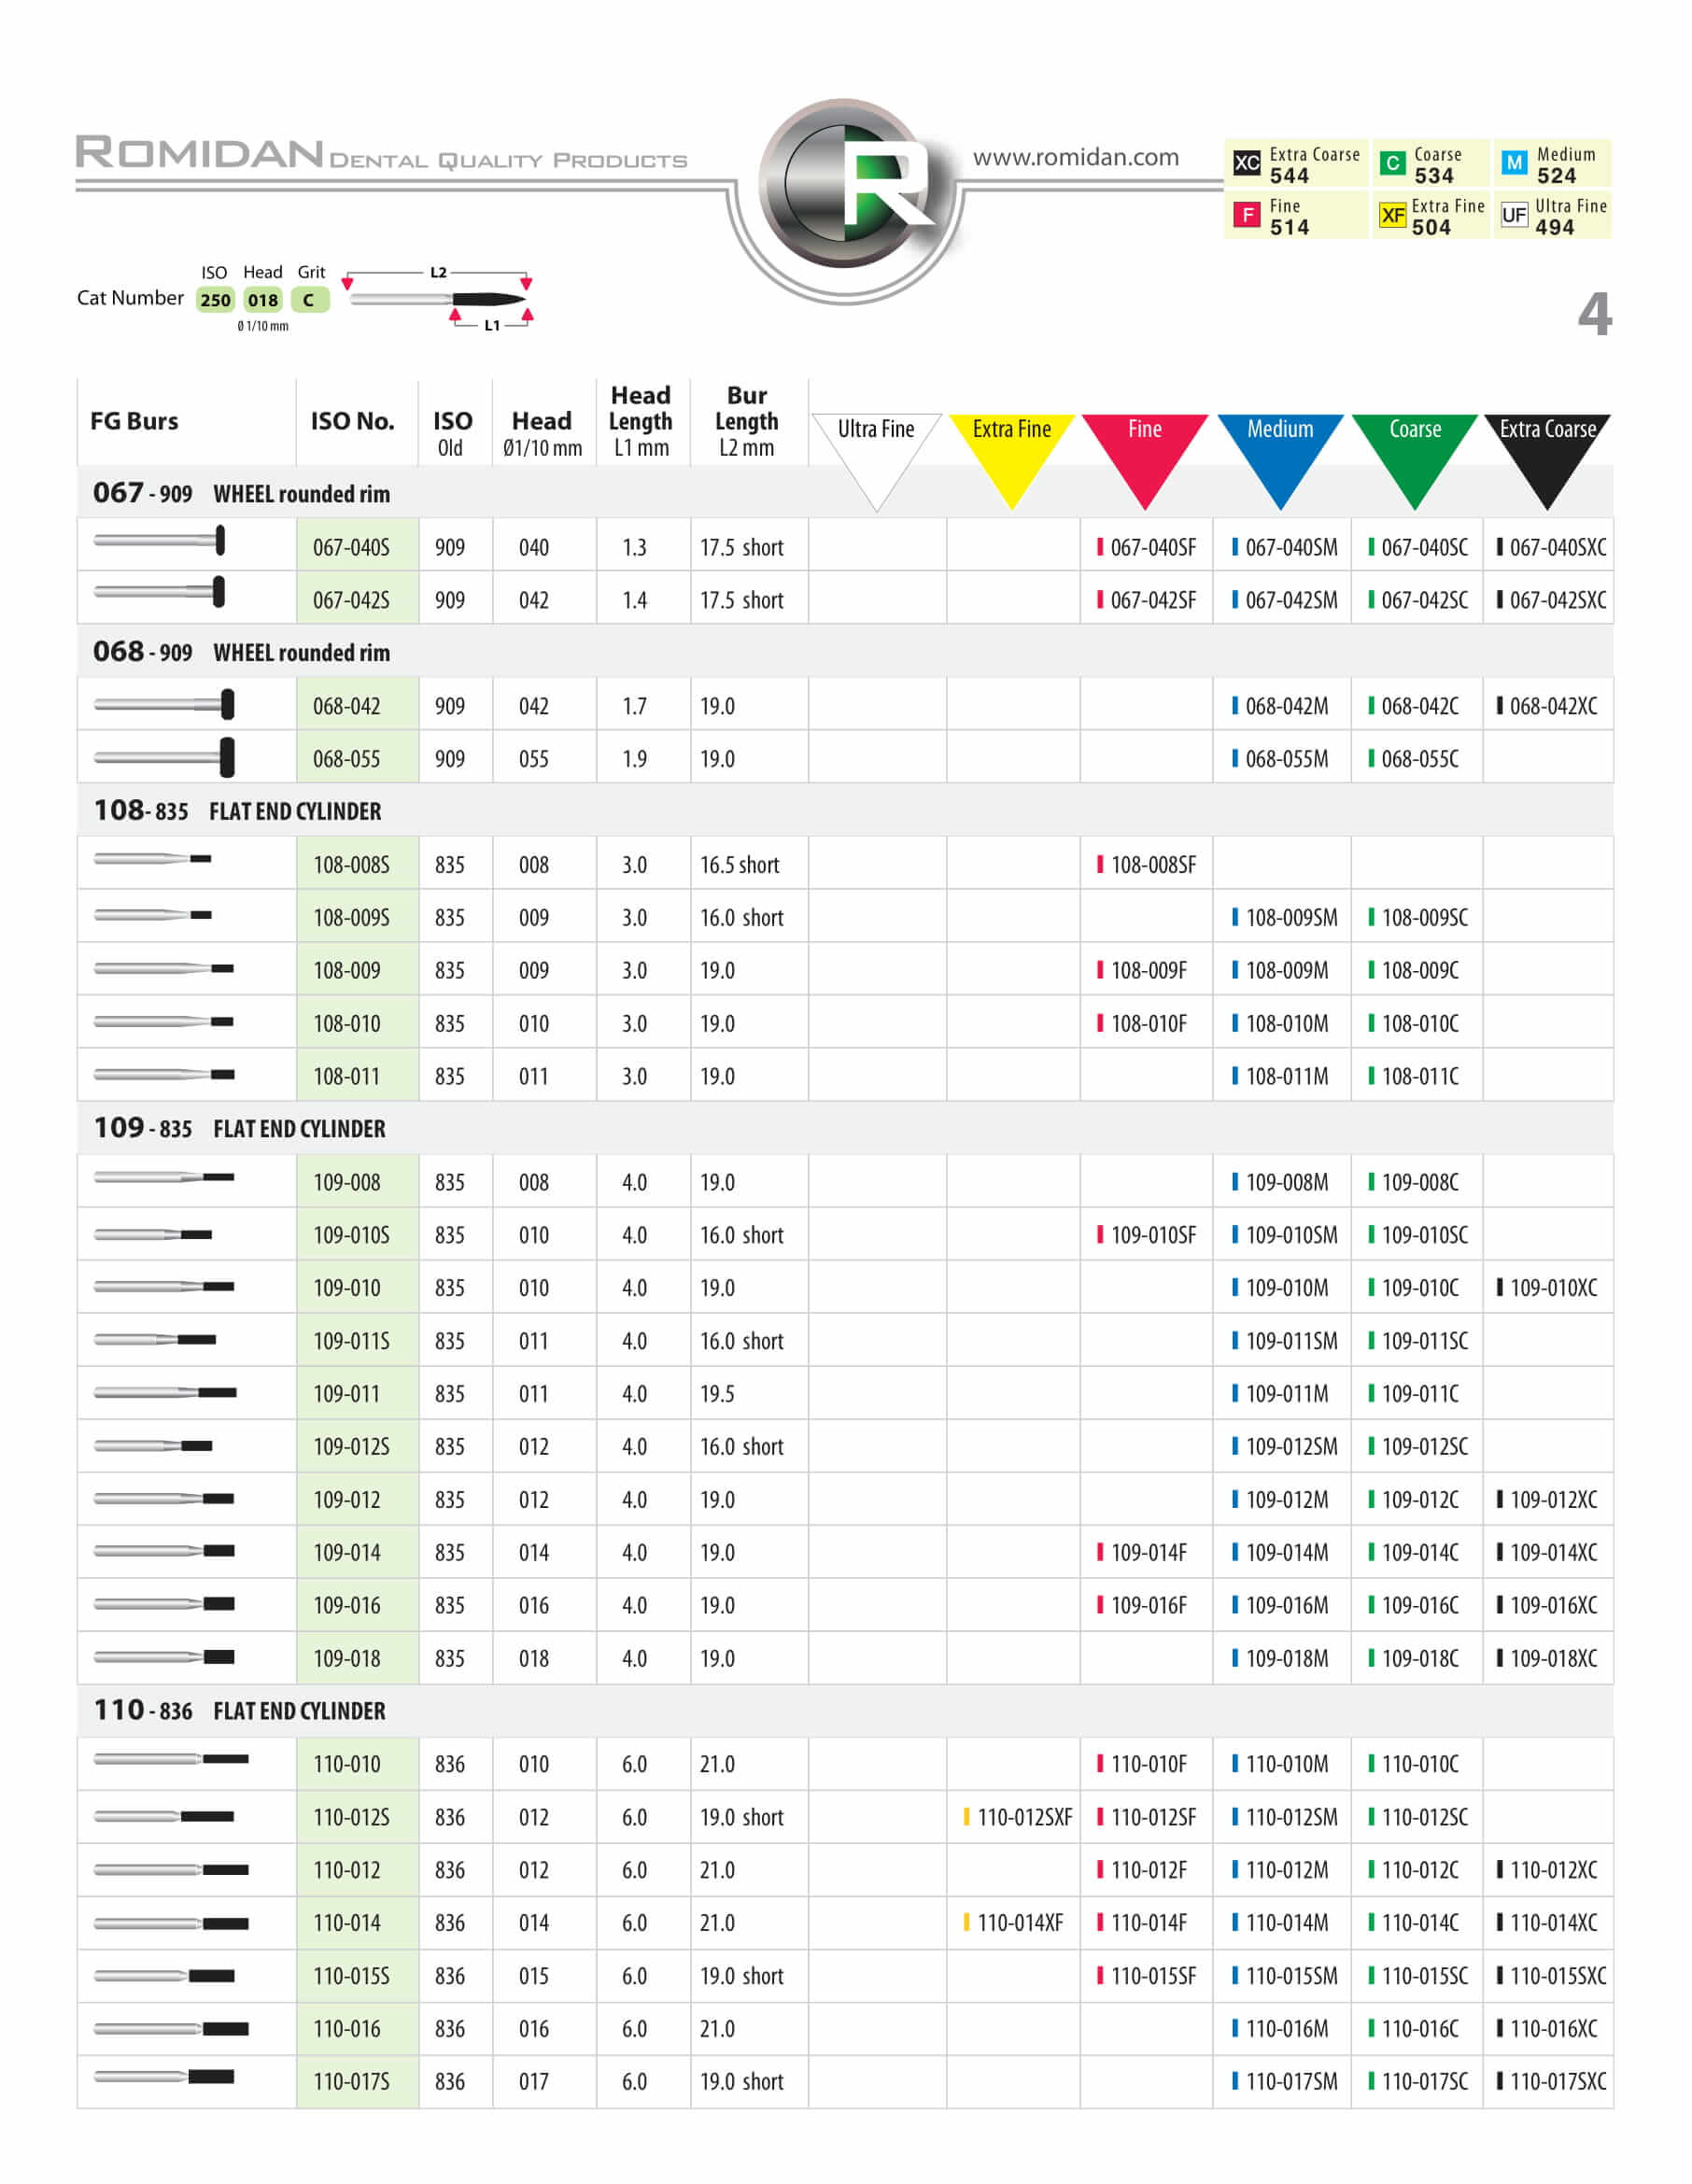The height and width of the screenshot is (2184, 1692).
Task: Click the white Ultra Fine triangle header
Action: coord(877,461)
